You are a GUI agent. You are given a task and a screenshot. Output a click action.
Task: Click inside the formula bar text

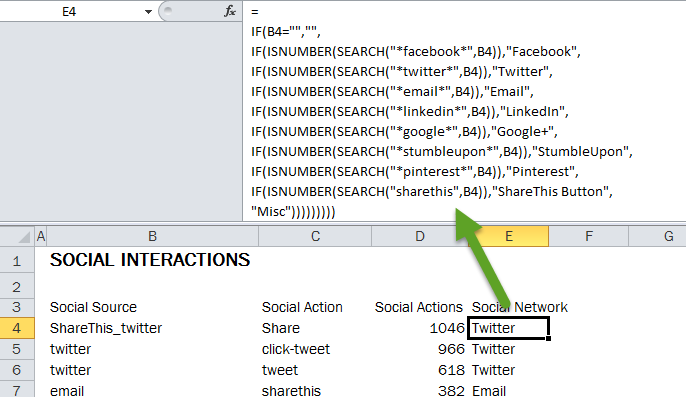click(x=464, y=112)
